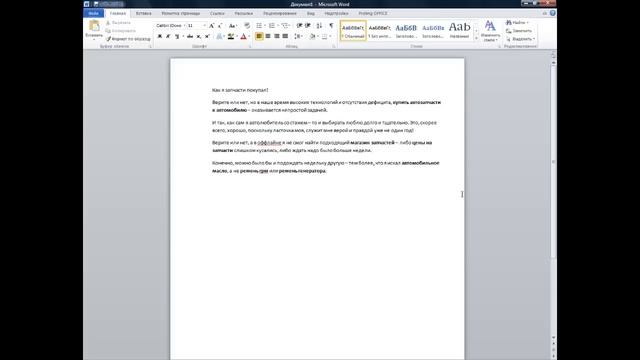640x360 pixels.
Task: Open the Font dialog launcher
Action: (x=250, y=47)
